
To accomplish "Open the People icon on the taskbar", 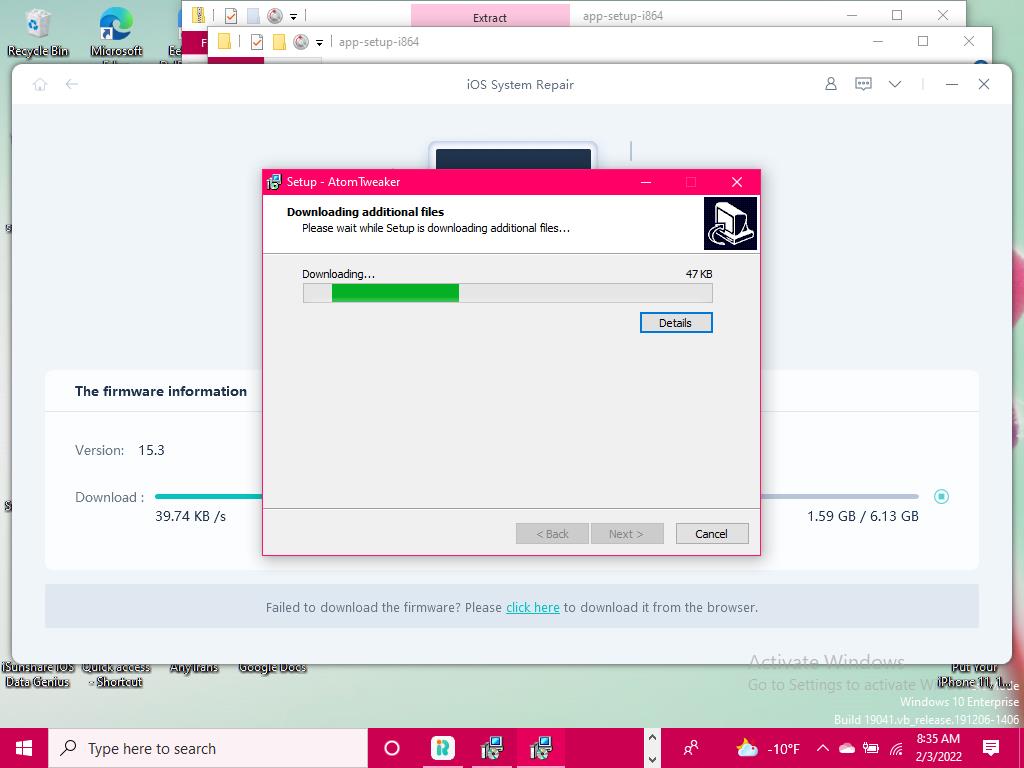I will [691, 748].
